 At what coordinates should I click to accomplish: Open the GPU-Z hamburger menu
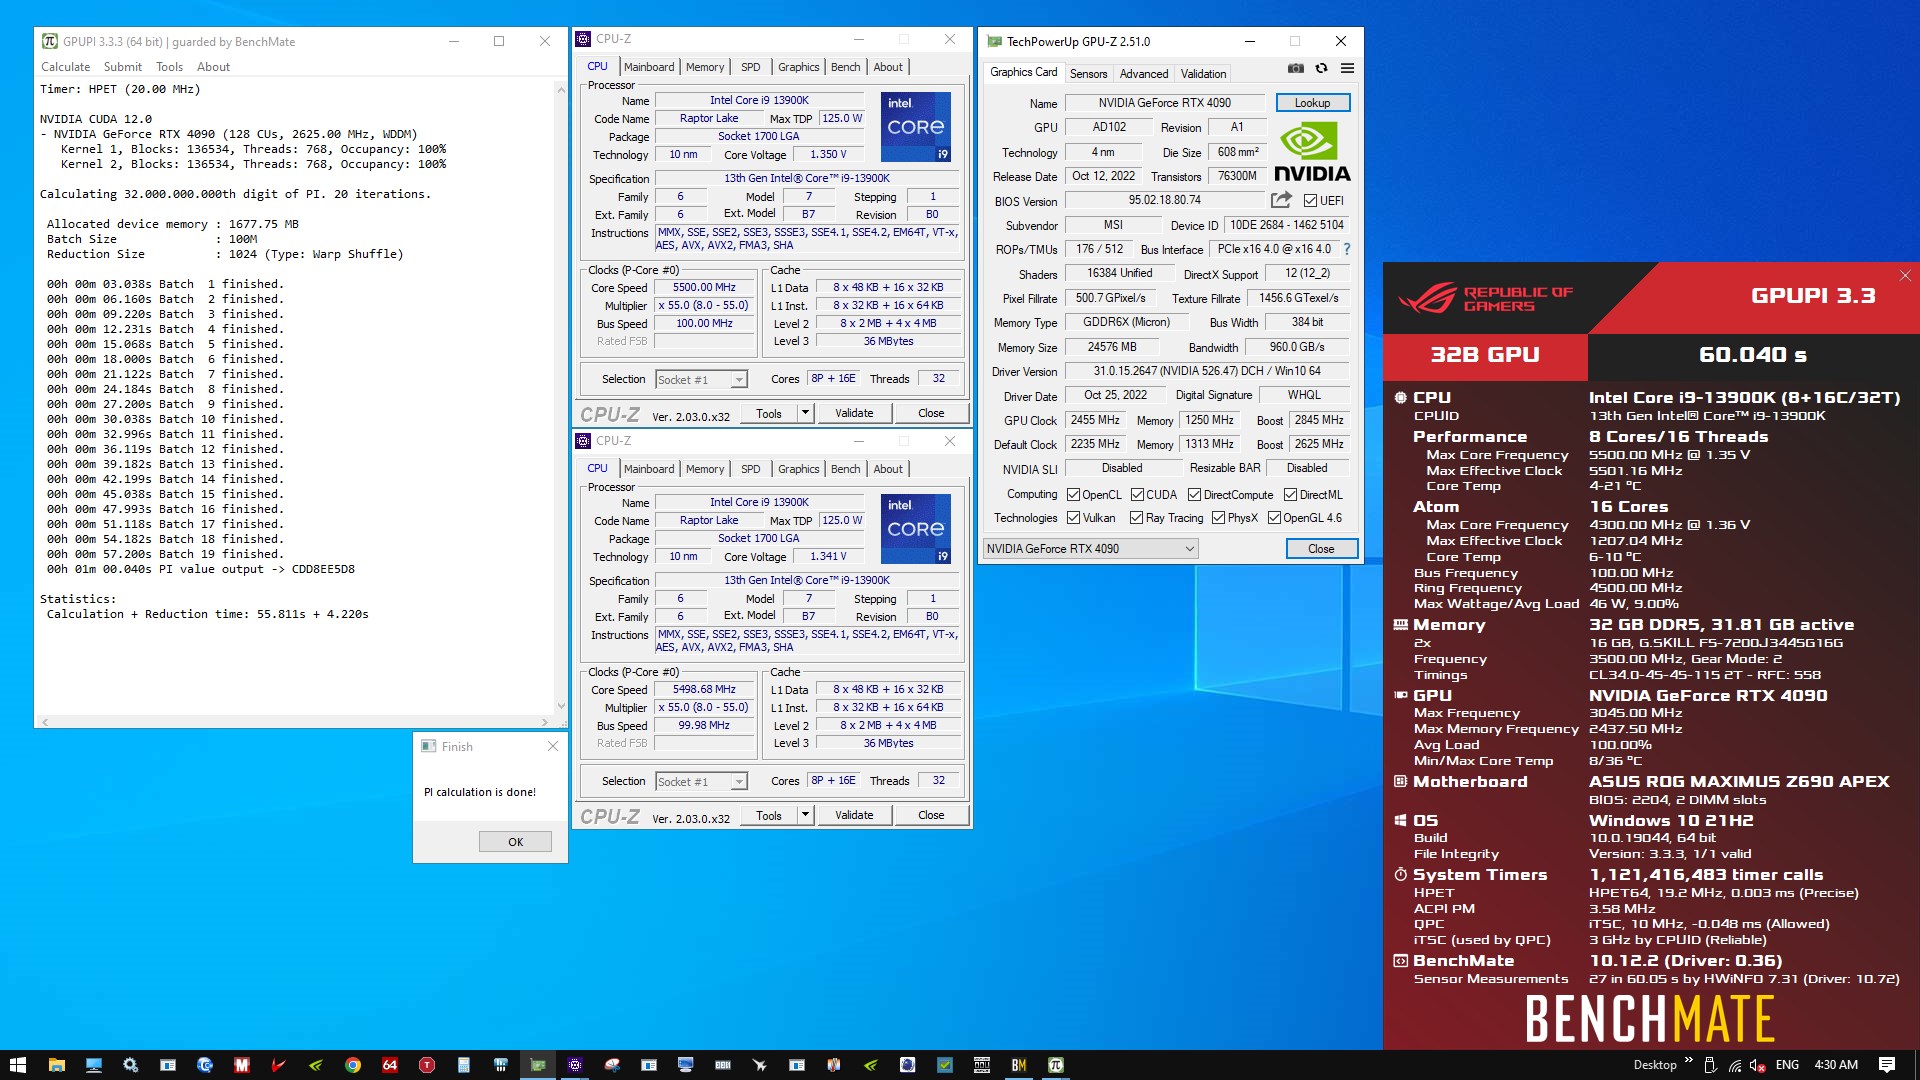point(1347,68)
